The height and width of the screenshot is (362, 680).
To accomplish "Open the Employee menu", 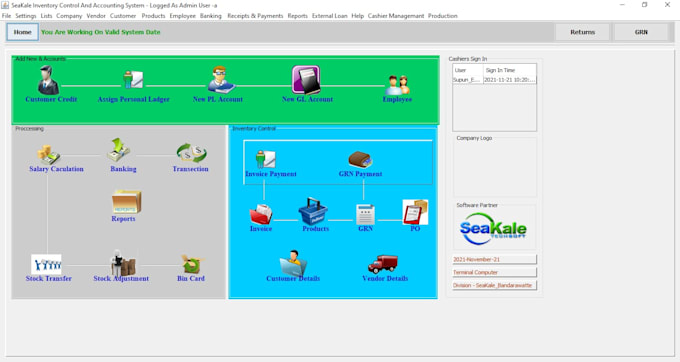I will [x=183, y=16].
